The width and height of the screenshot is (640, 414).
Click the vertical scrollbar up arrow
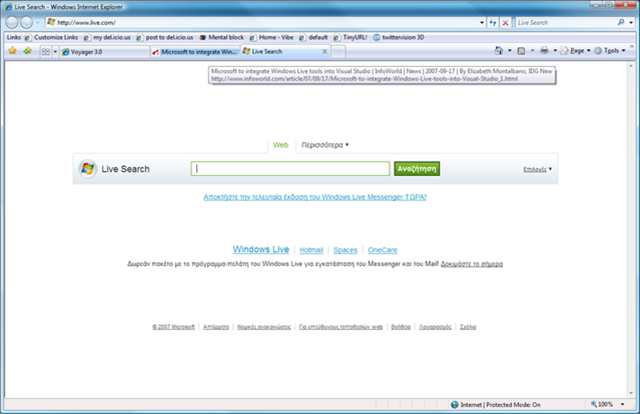(x=631, y=65)
